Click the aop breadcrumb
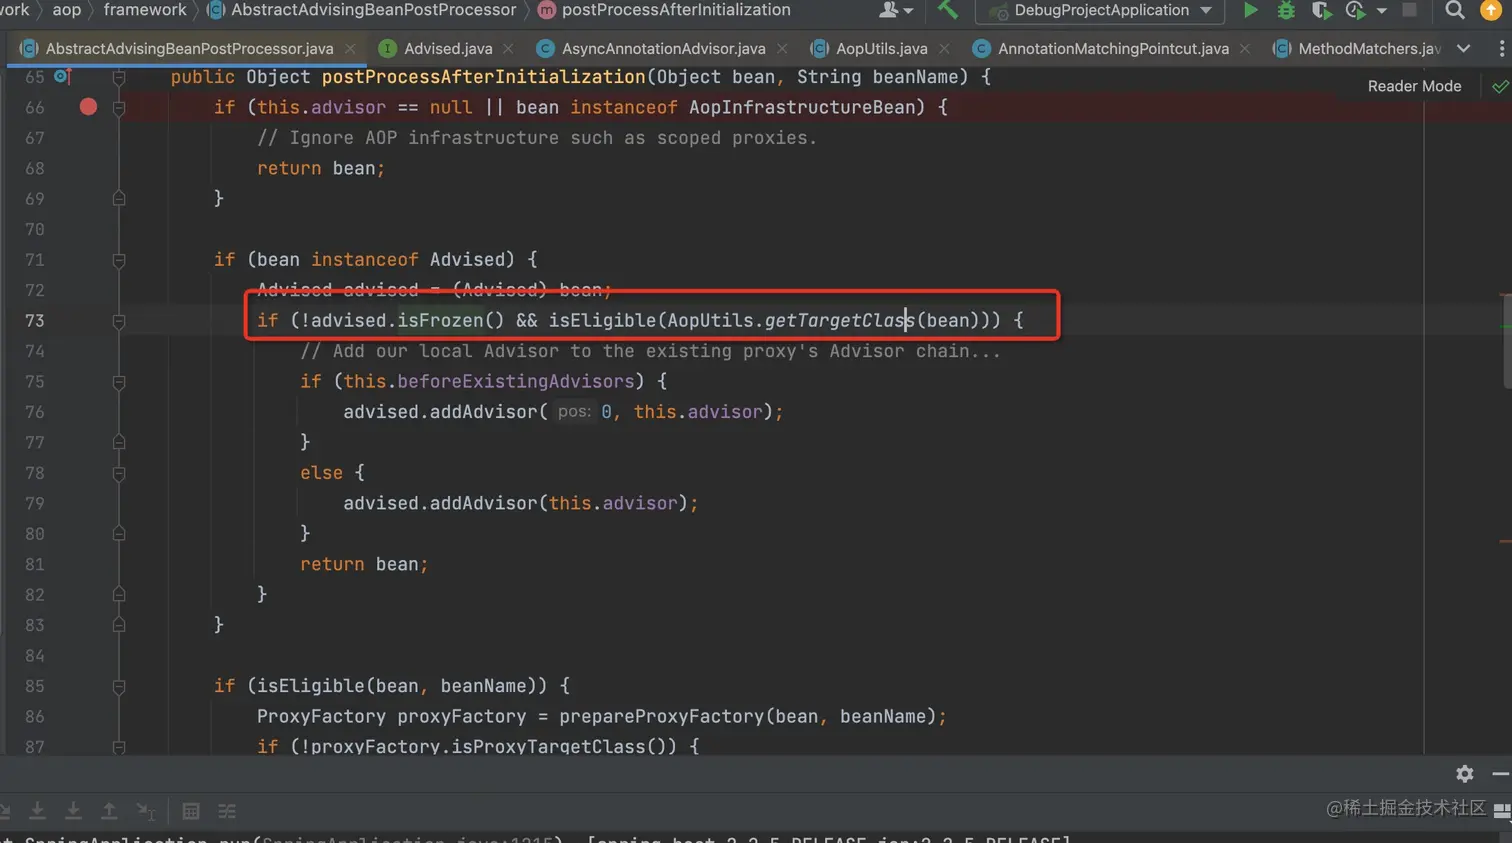 click(x=66, y=10)
